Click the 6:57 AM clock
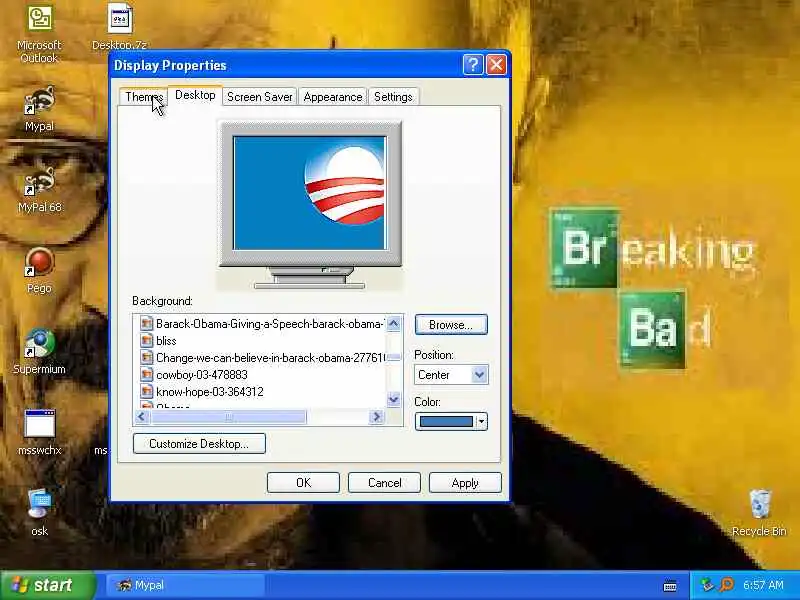800x600 pixels. coord(763,585)
